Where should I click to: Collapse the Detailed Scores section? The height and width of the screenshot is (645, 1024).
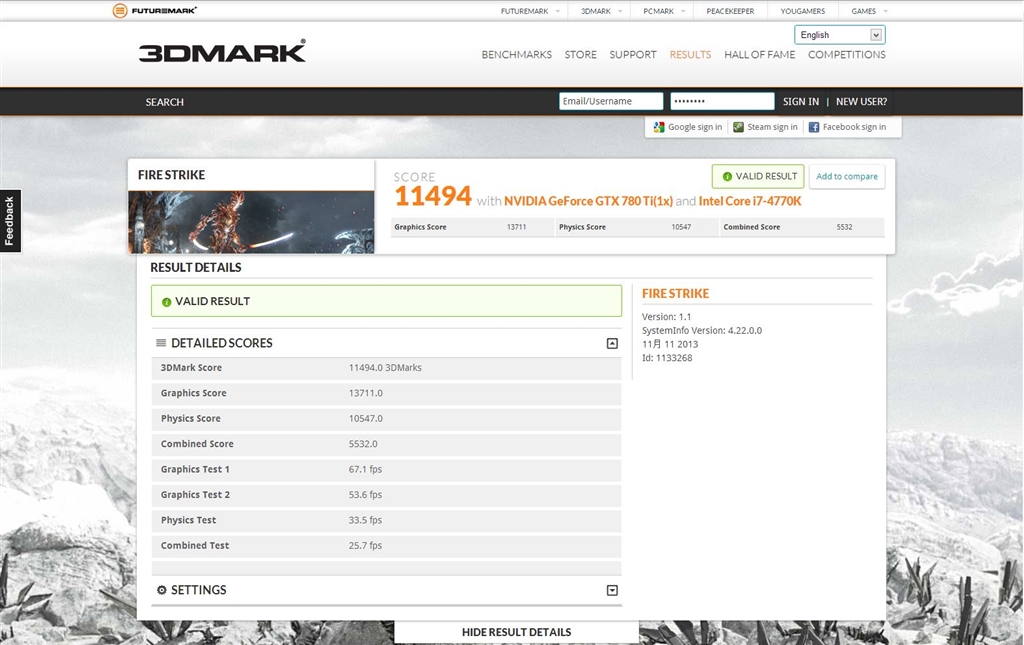612,343
